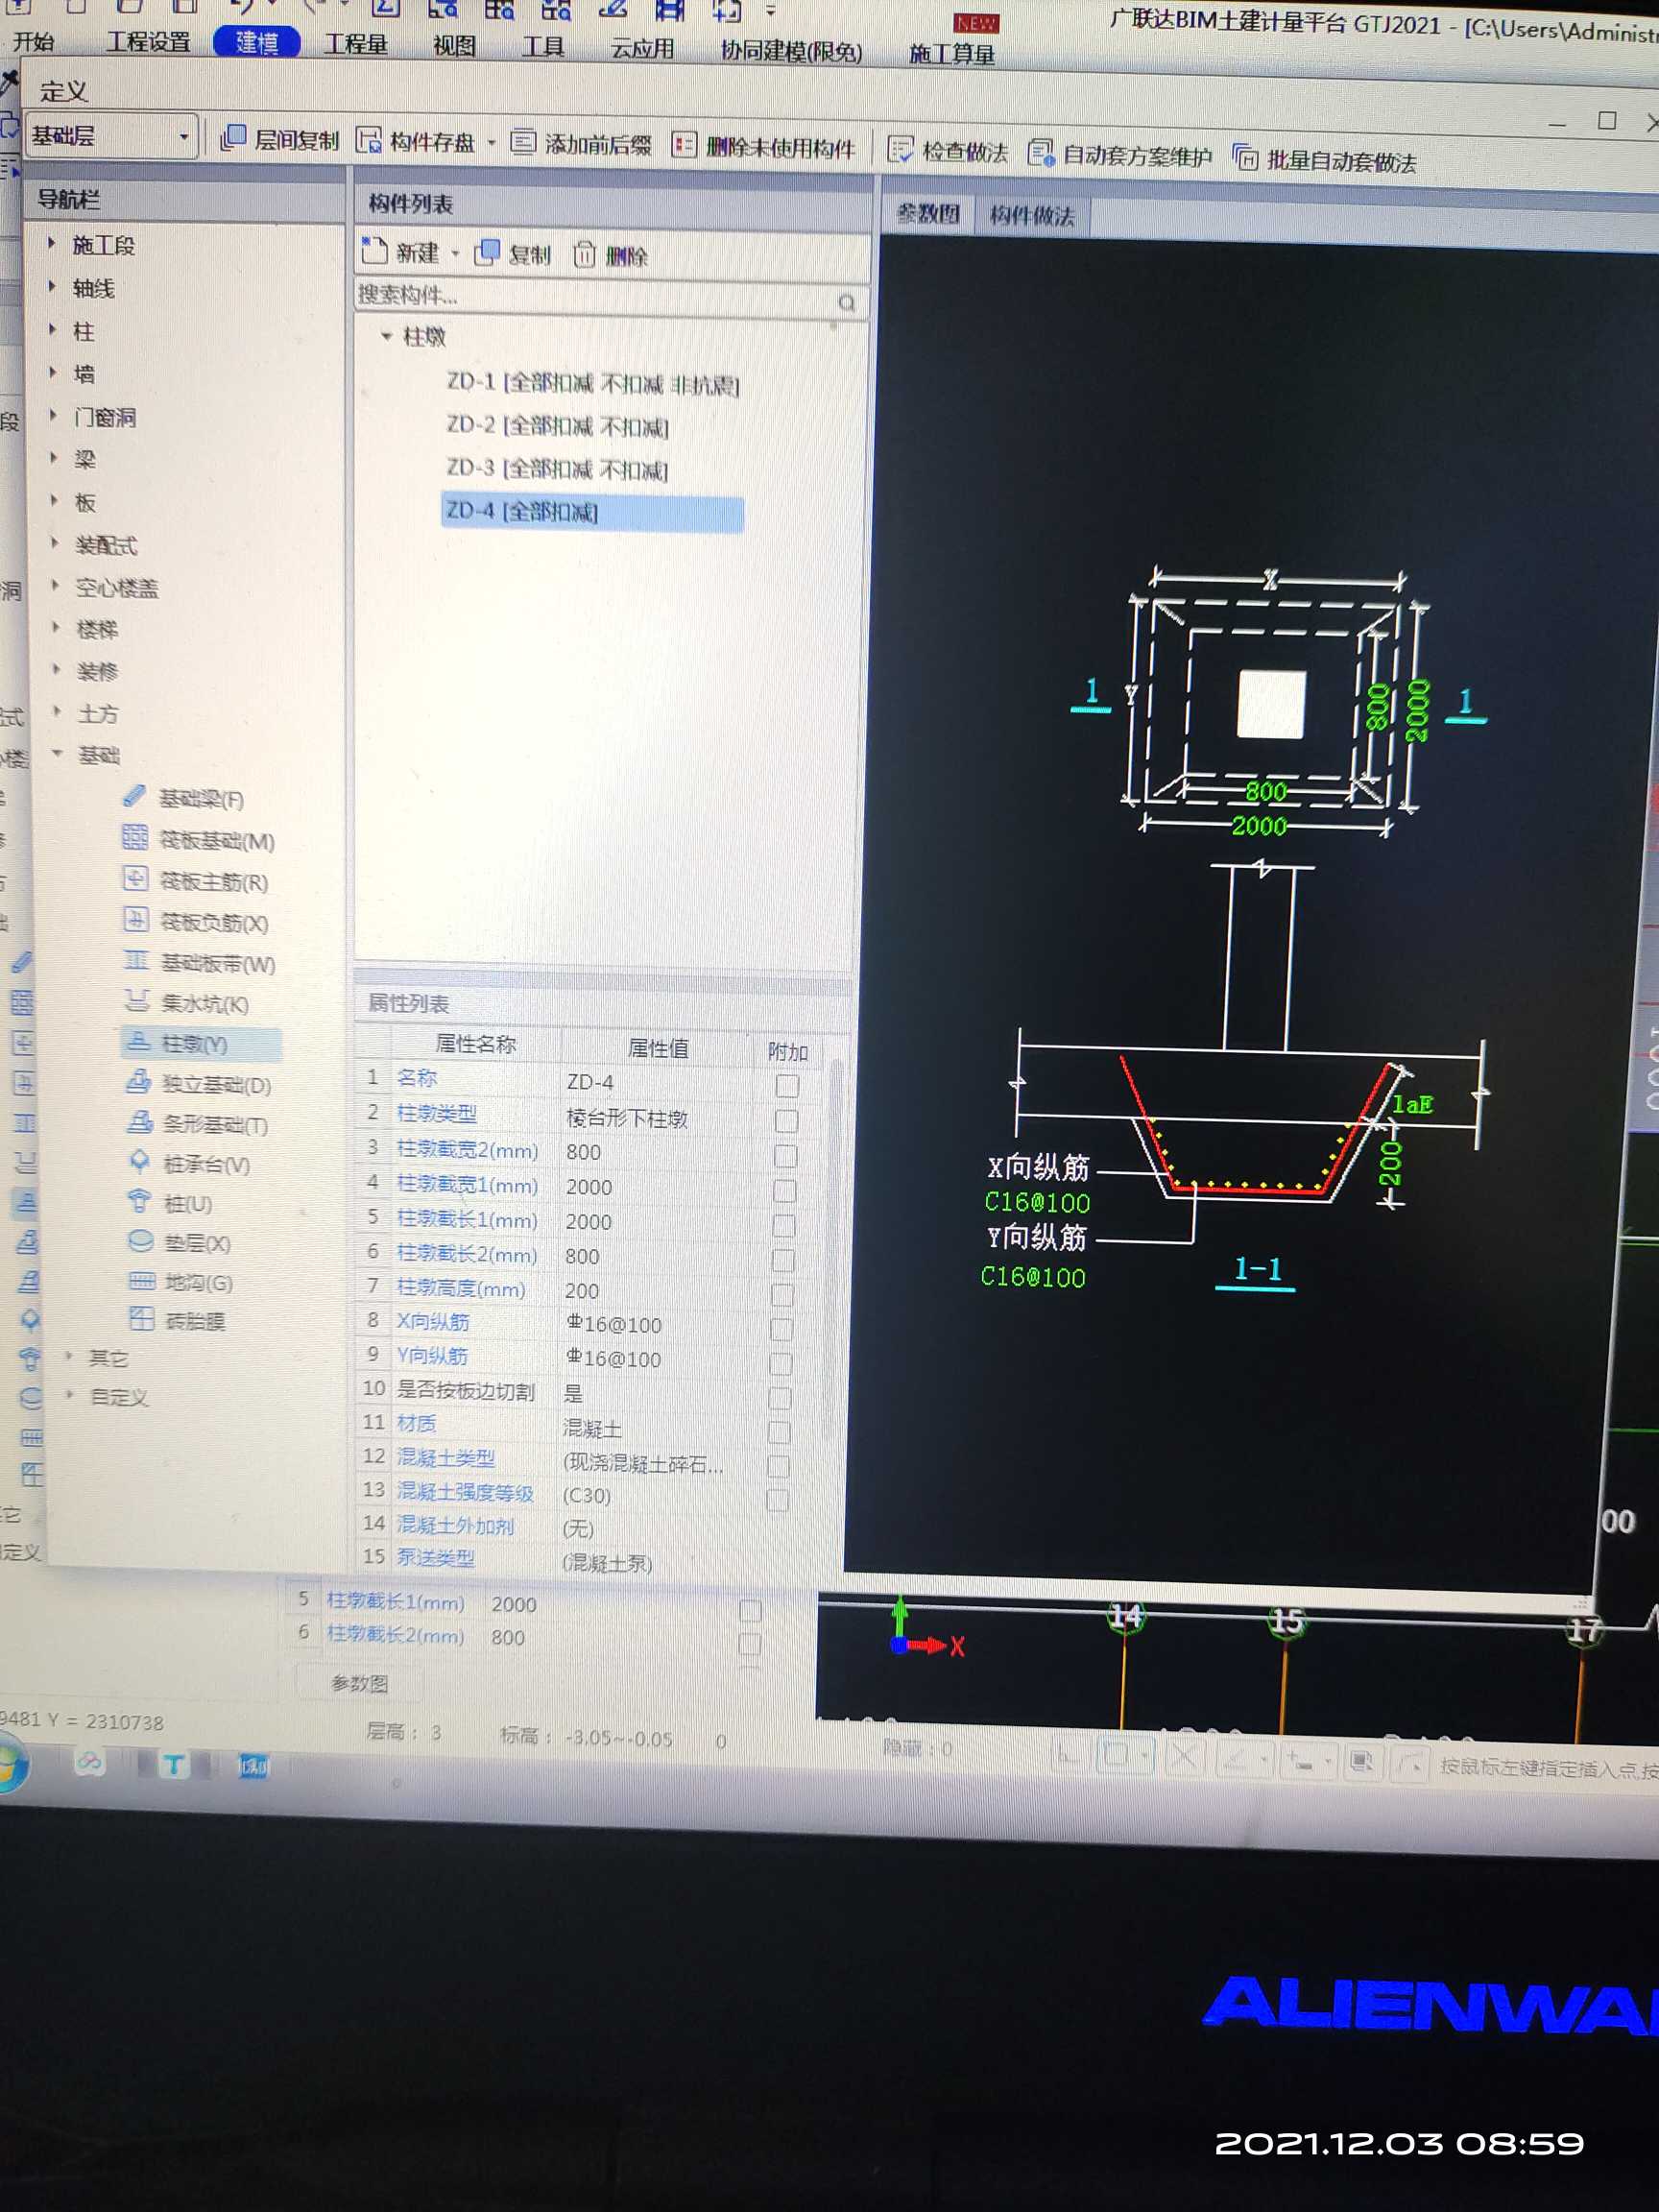Screen dimensions: 1659x2212
Task: Expand 门窗洞 in navigation tree
Action: pos(53,415)
